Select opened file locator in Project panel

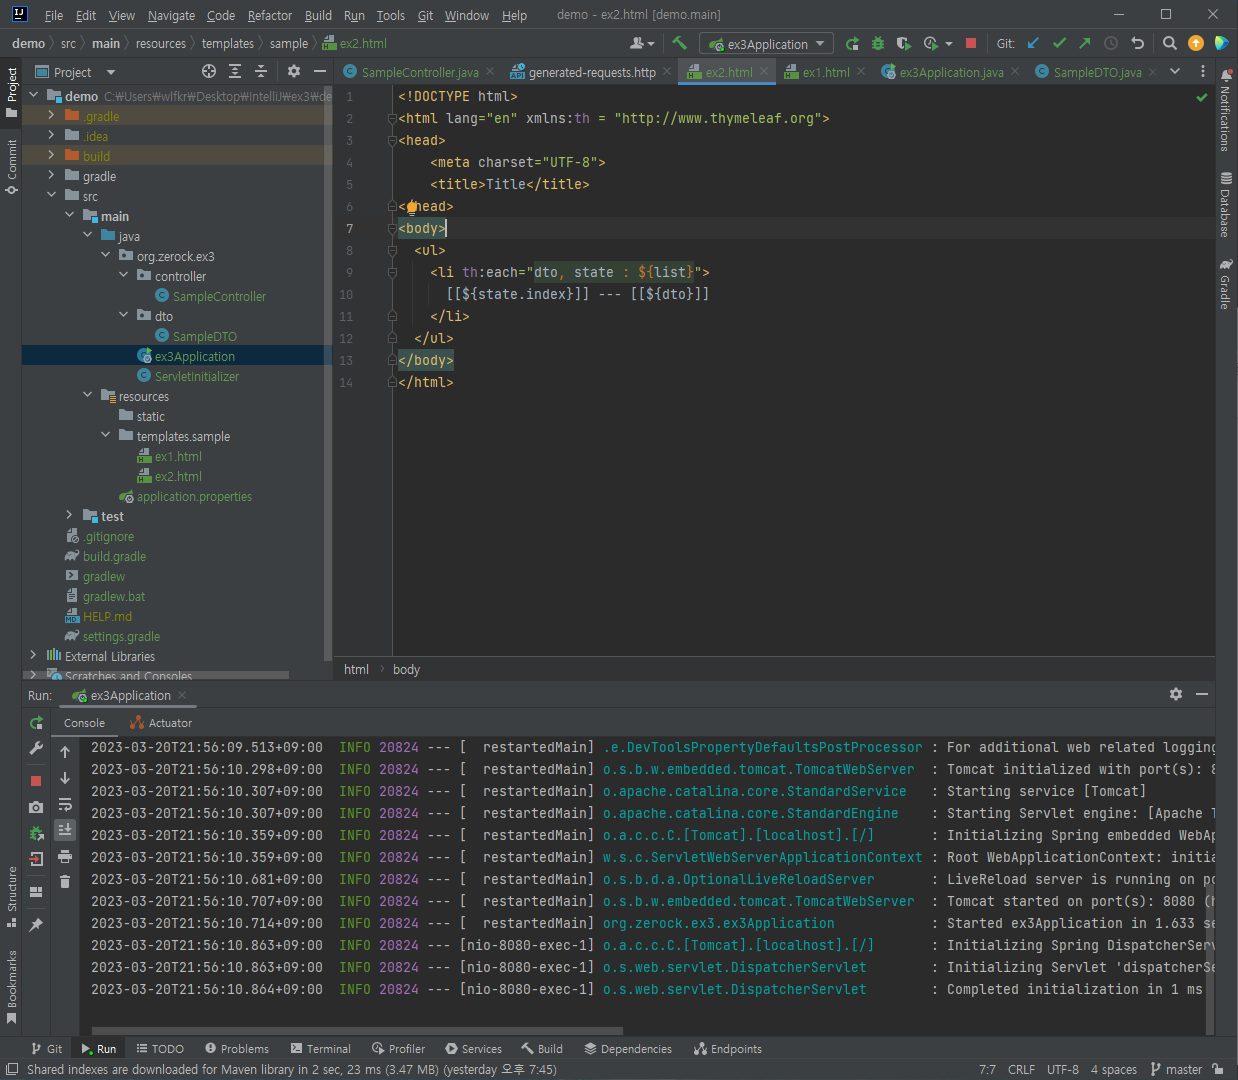[209, 71]
